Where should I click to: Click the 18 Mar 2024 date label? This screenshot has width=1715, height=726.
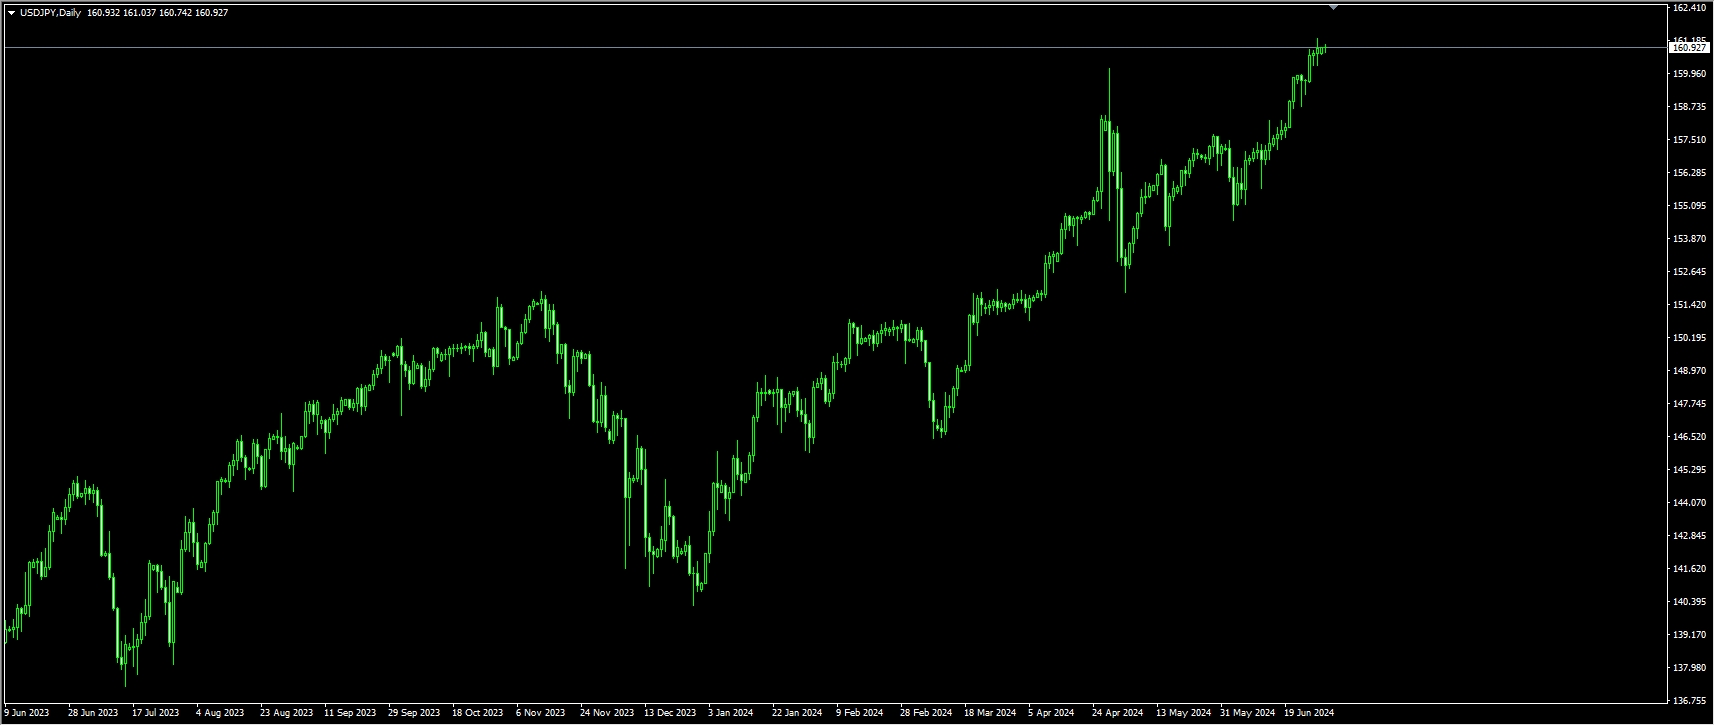tap(989, 714)
